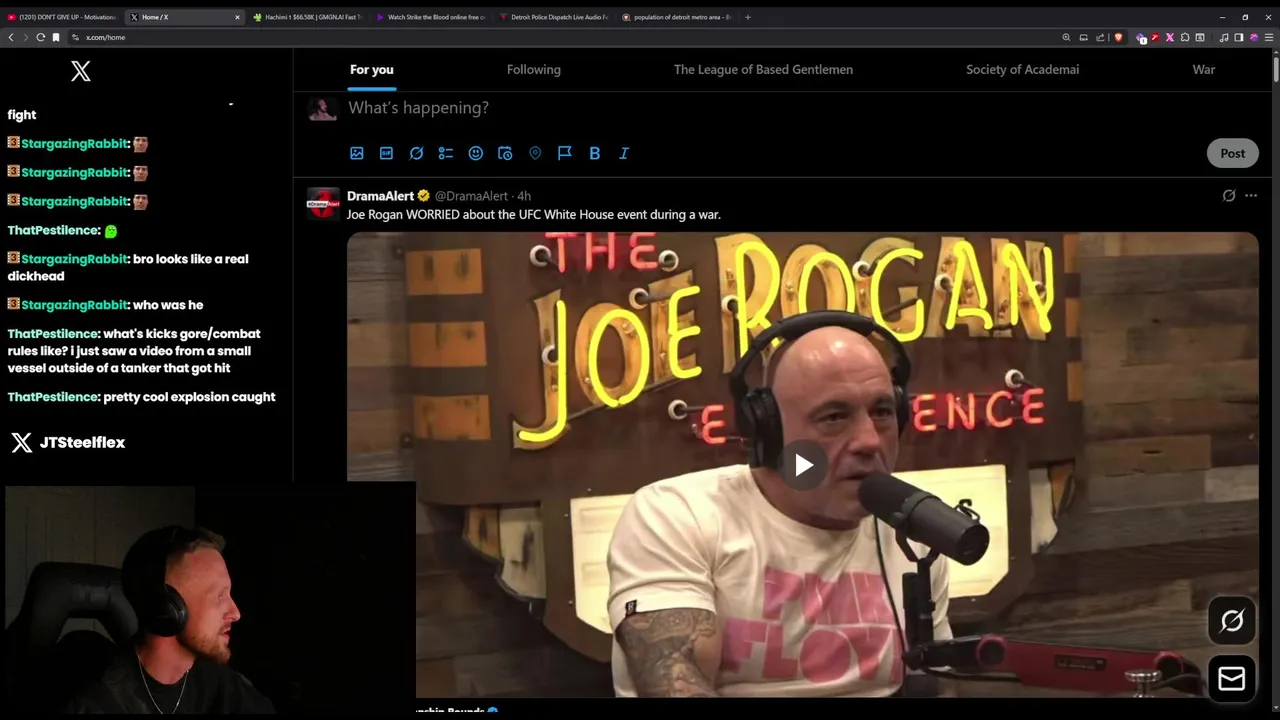Click the JTSteelflex handle text

[x=82, y=442]
